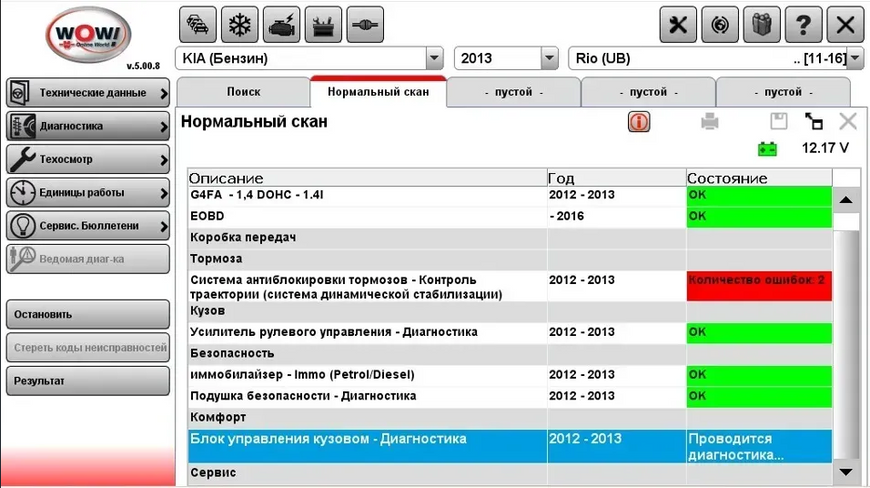Click the gift box icon
This screenshot has height=488, width=870.
click(x=762, y=25)
